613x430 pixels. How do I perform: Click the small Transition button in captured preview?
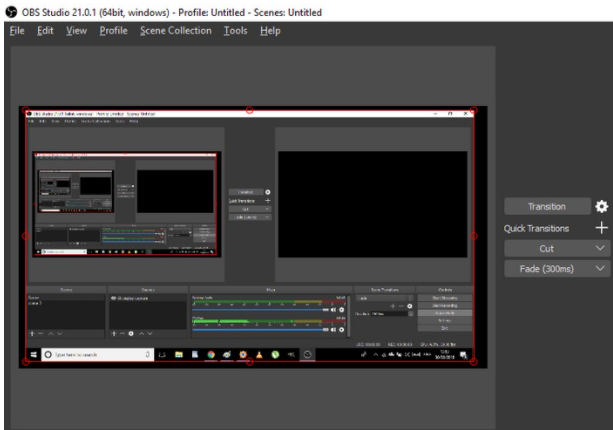tap(246, 192)
